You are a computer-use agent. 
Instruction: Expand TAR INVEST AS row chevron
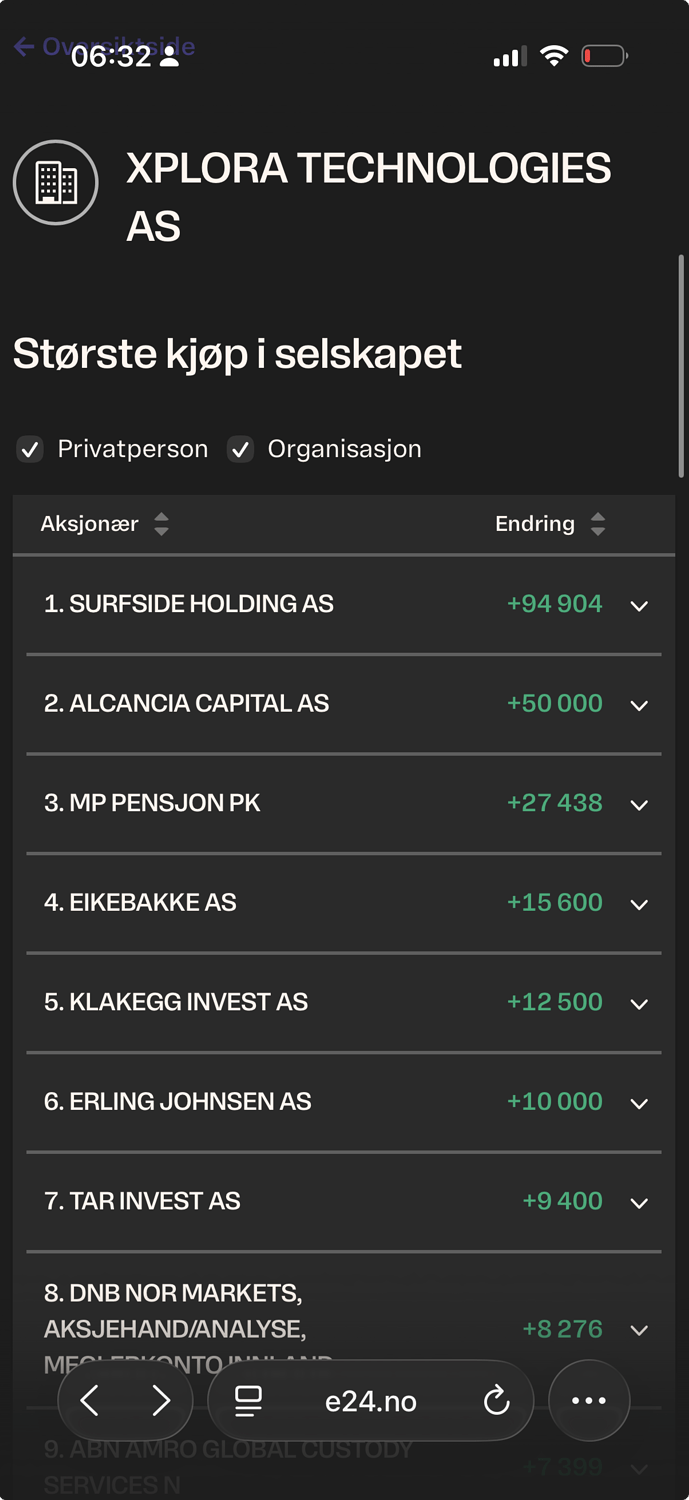[x=640, y=1203]
